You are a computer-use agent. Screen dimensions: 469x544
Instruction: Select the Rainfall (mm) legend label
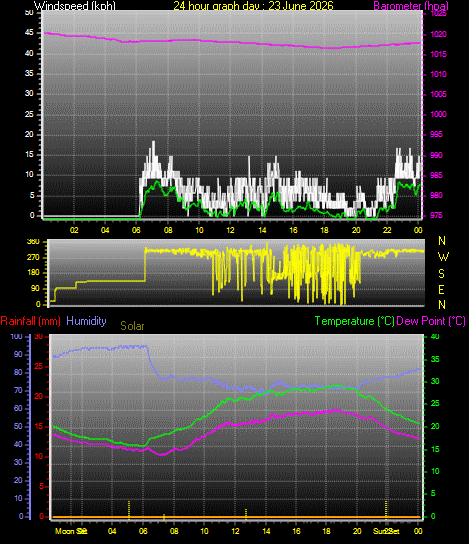coord(31,321)
